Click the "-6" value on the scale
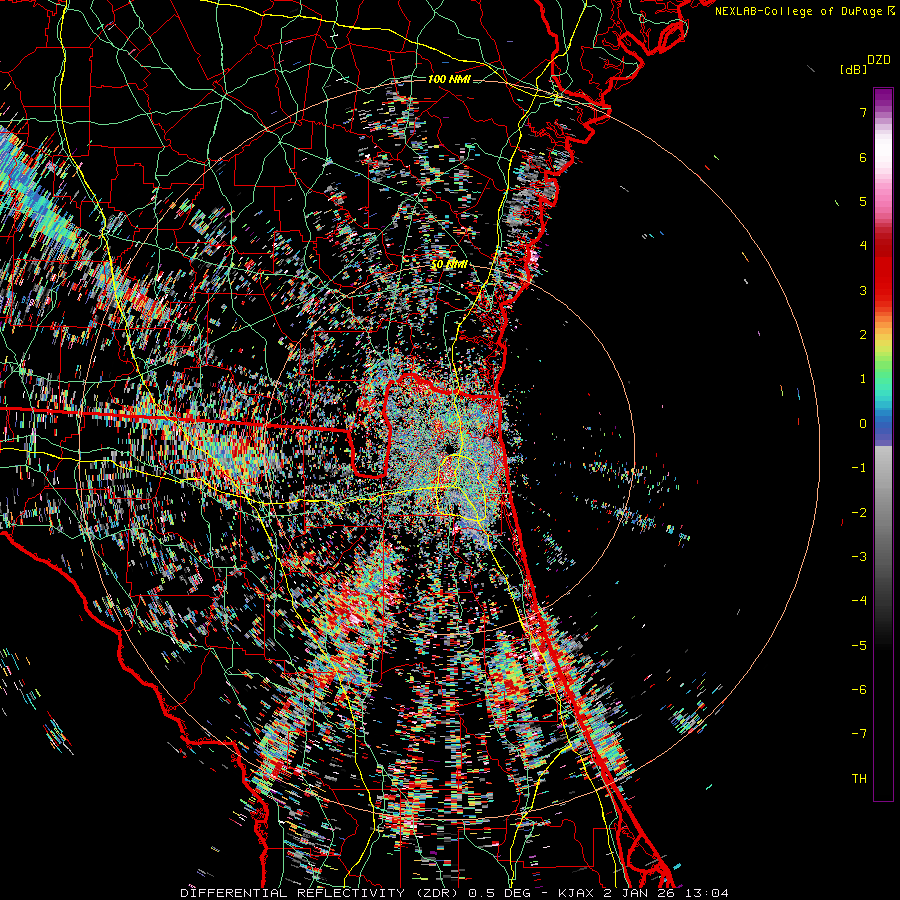Viewport: 900px width, 900px height. coord(859,690)
